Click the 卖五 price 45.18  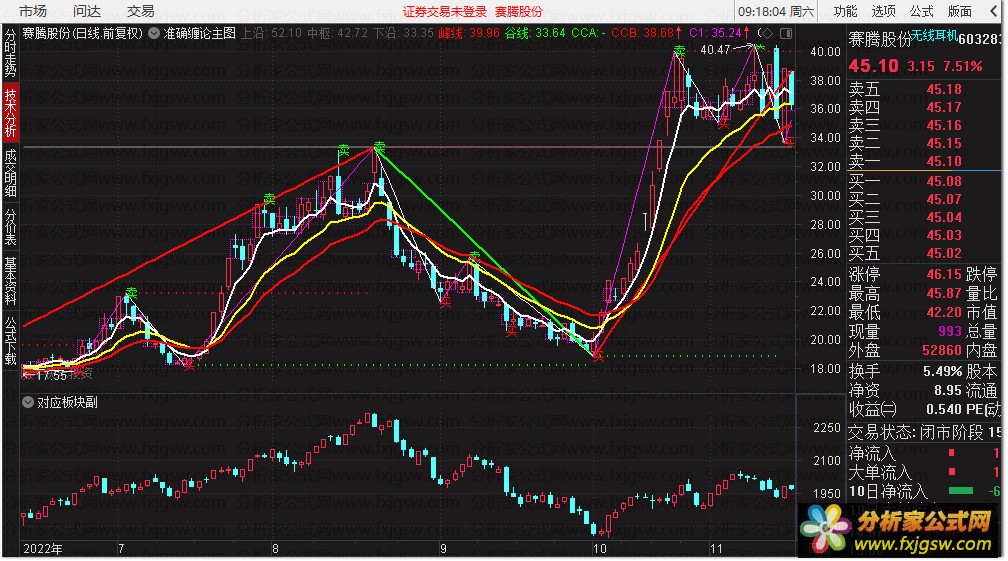944,89
